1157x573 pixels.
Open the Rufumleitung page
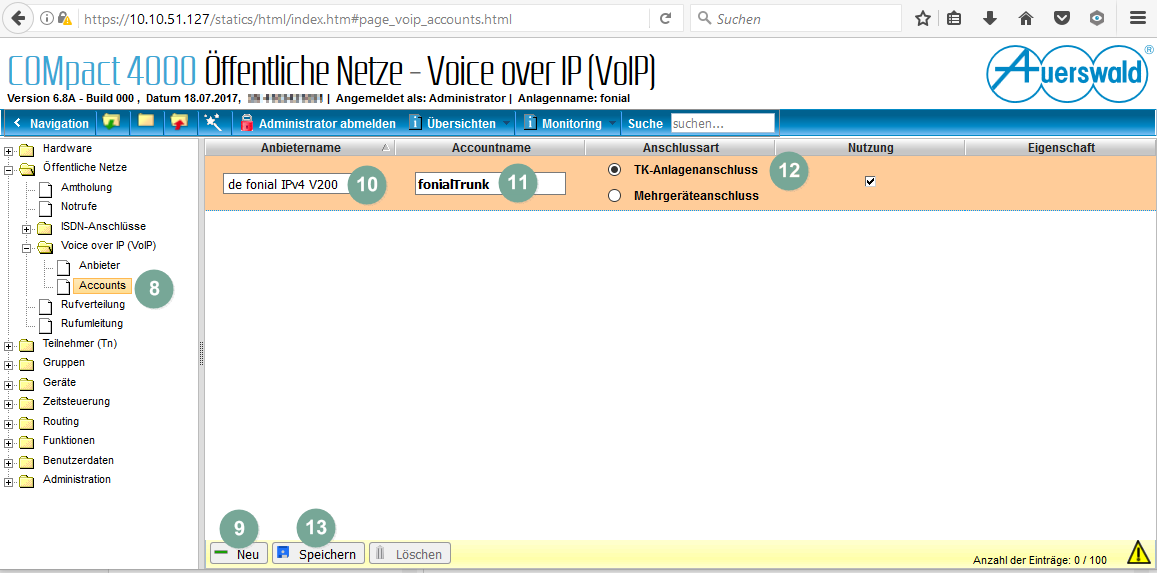[92, 323]
